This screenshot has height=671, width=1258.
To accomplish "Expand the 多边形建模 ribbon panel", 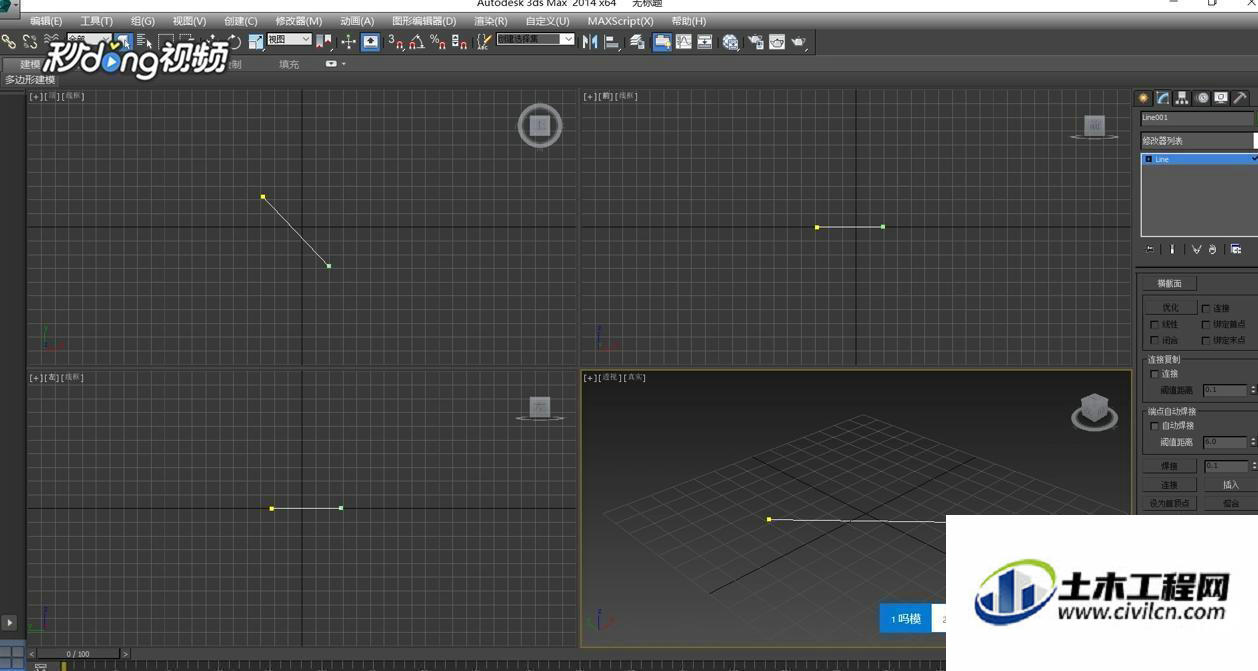I will tap(30, 79).
